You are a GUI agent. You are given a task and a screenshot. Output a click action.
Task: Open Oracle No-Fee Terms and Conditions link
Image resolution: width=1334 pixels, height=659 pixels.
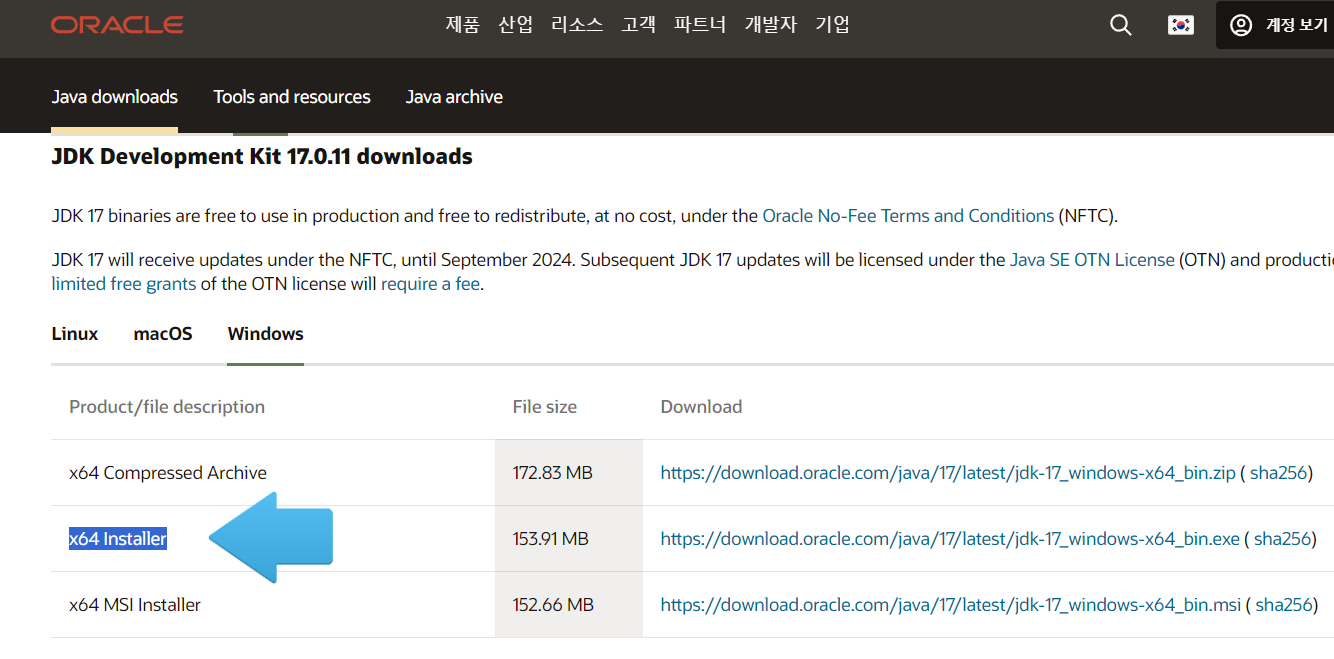(x=908, y=216)
